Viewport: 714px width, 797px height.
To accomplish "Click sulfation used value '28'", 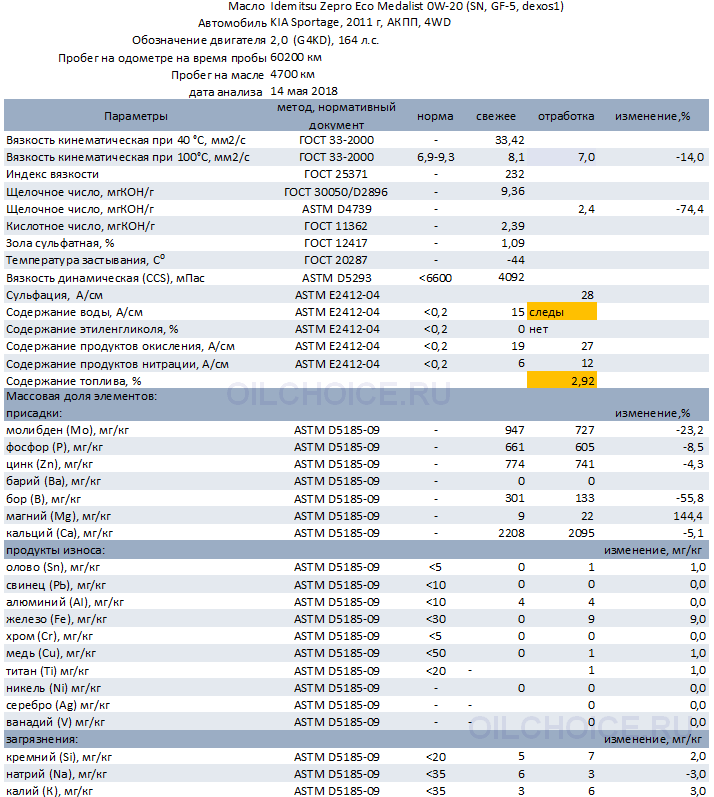I will (587, 295).
